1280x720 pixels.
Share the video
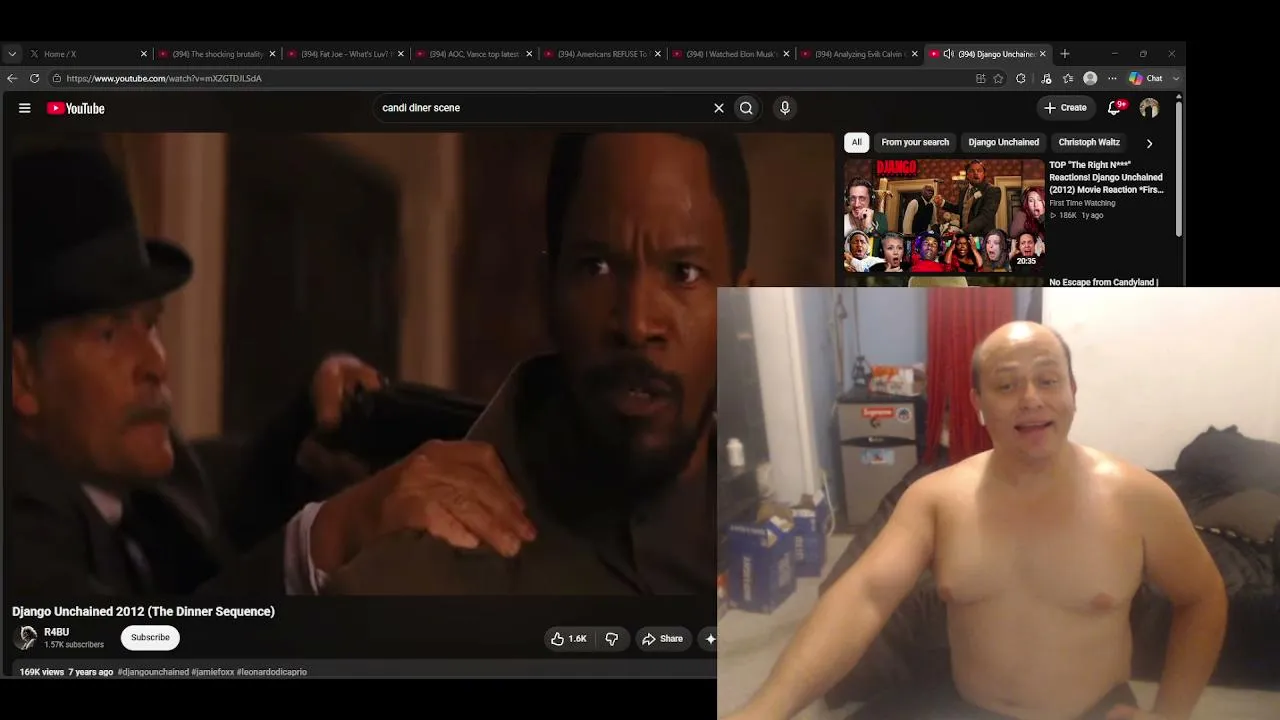tap(662, 639)
